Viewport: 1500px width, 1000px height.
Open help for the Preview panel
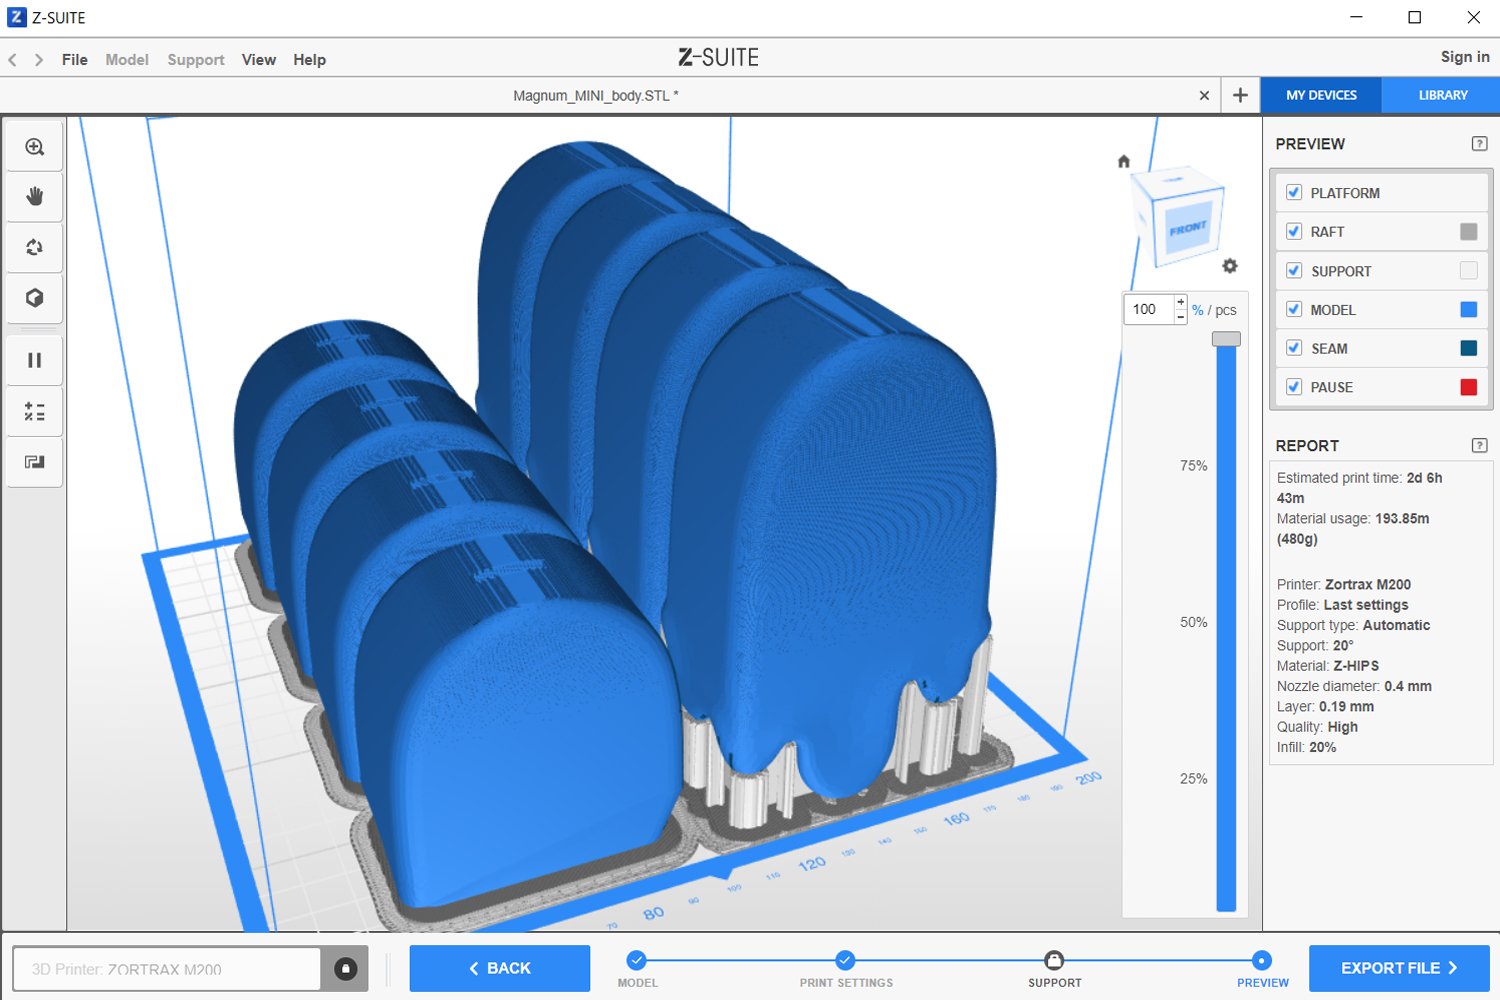[x=1480, y=144]
